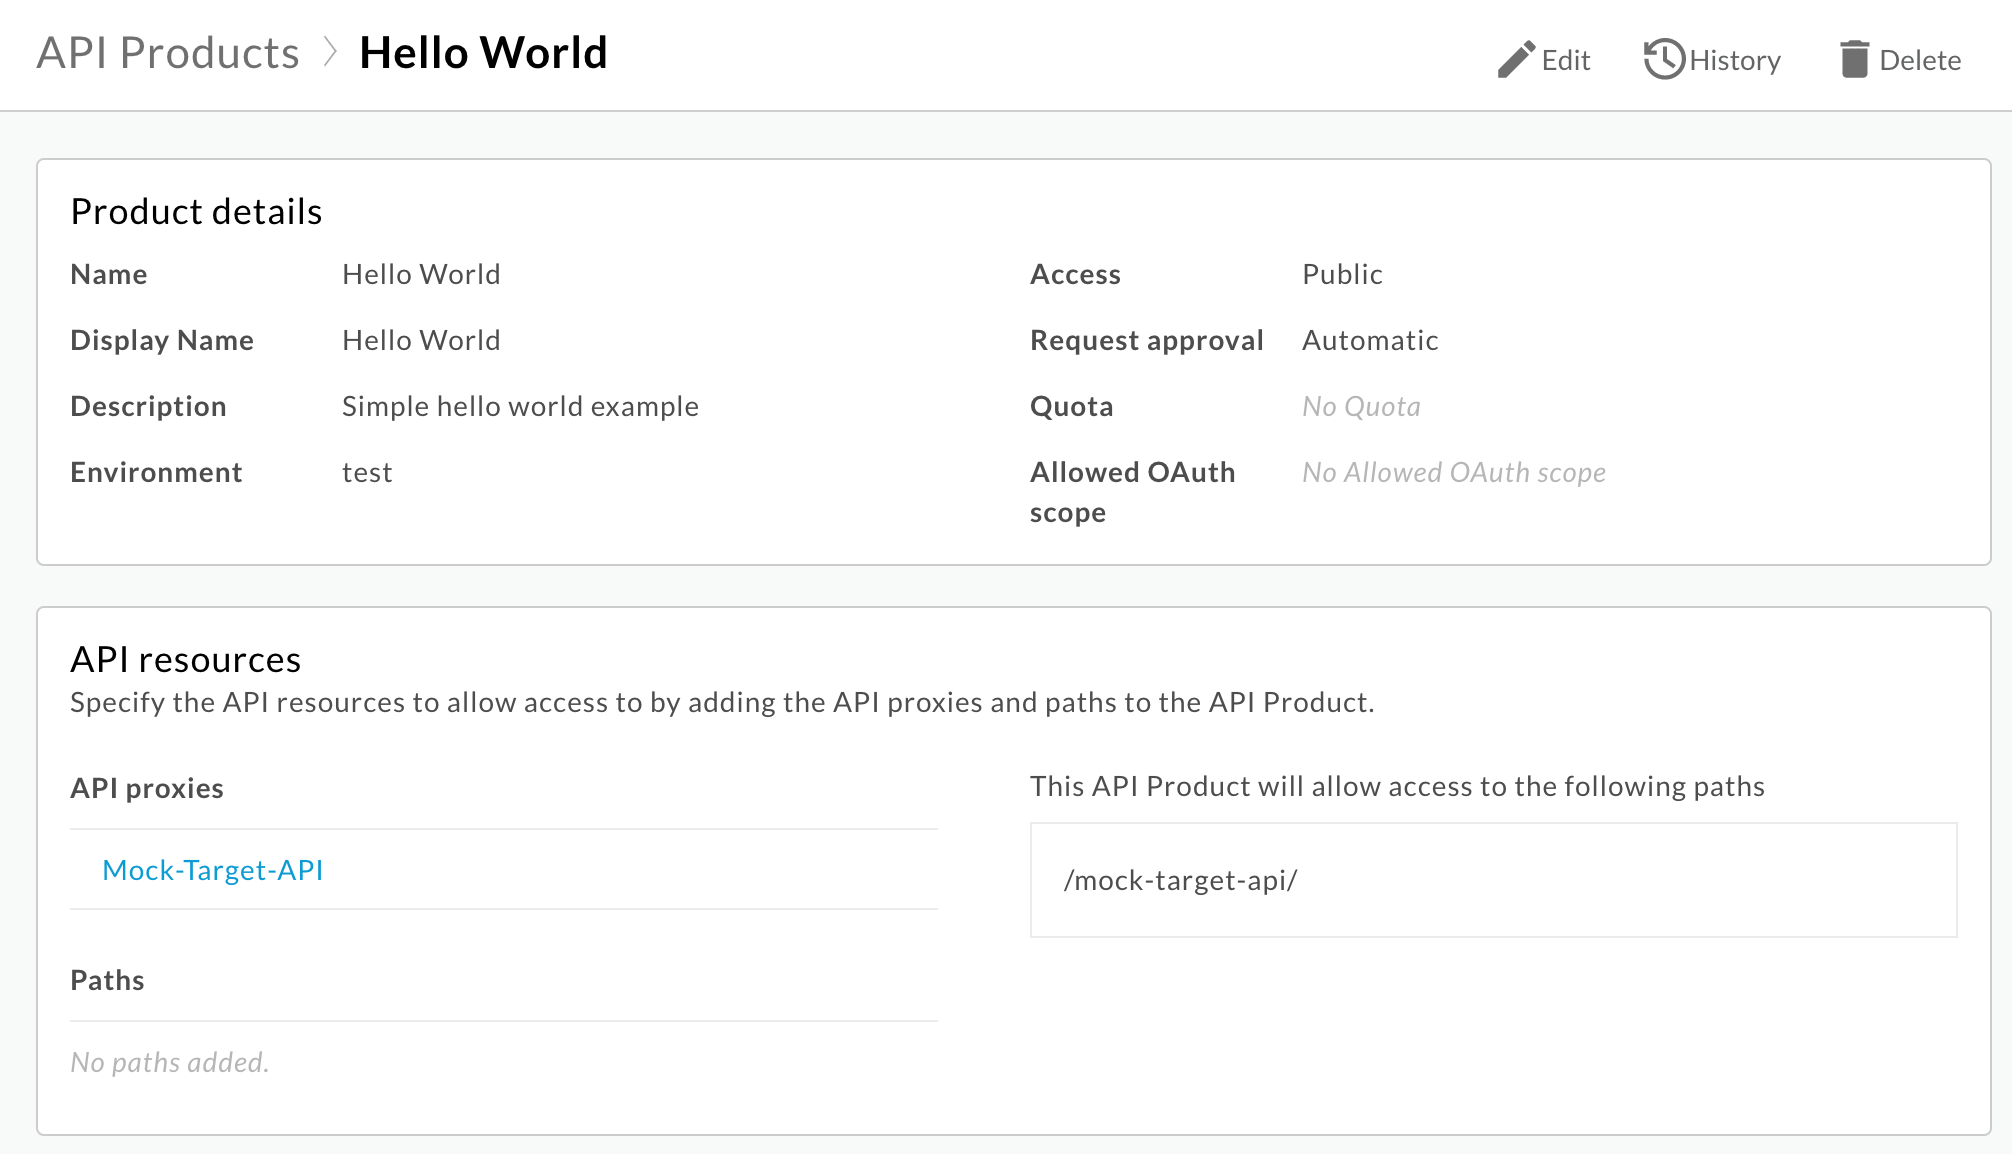Click the Edit button for Hello World
The image size is (2012, 1154).
(x=1546, y=57)
